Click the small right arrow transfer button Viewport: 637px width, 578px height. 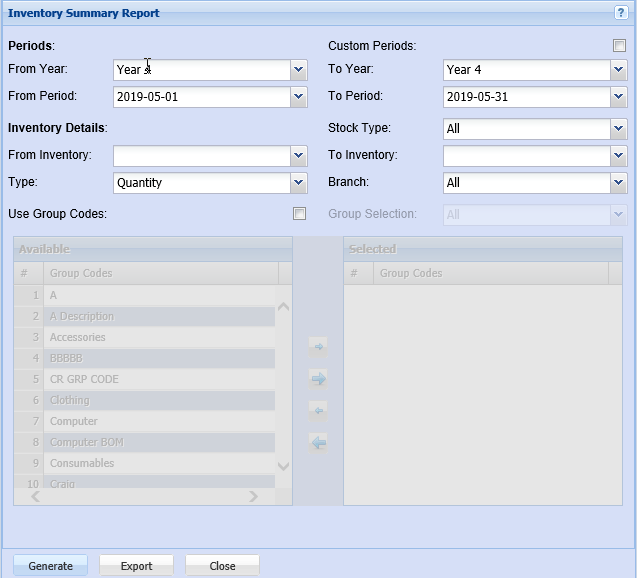pyautogui.click(x=318, y=346)
